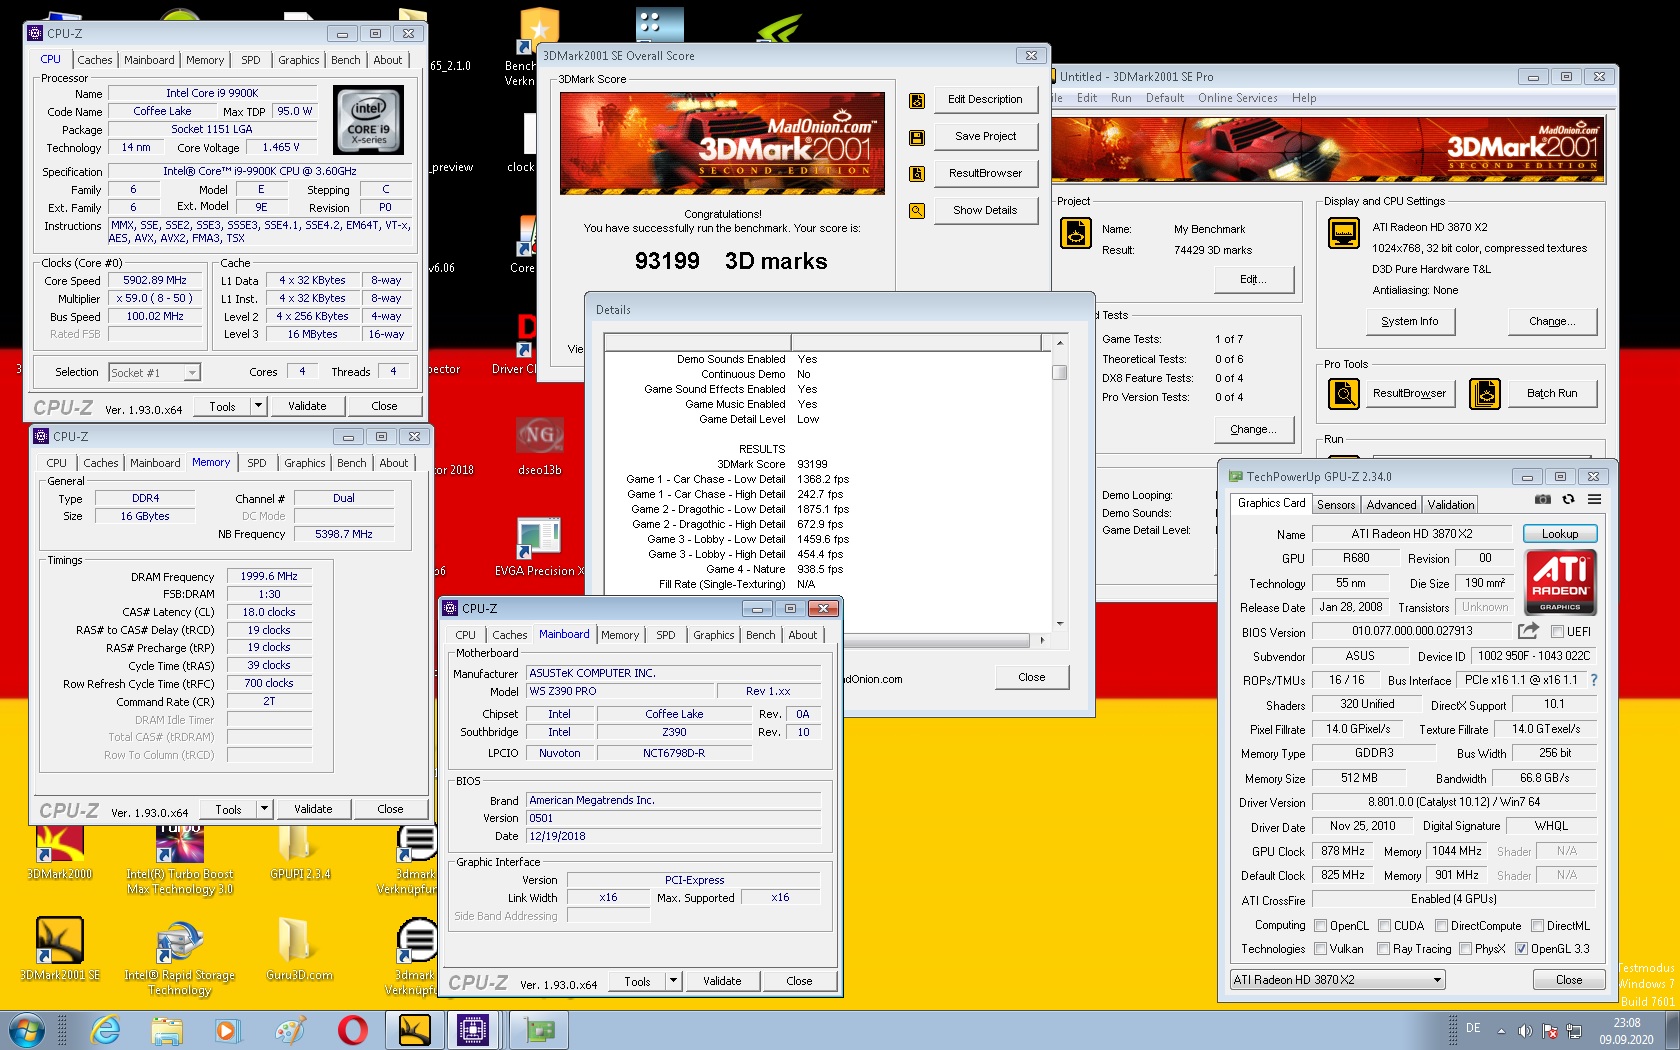Click the Details list scroll-right arrow
This screenshot has height=1050, width=1680.
coord(1042,640)
